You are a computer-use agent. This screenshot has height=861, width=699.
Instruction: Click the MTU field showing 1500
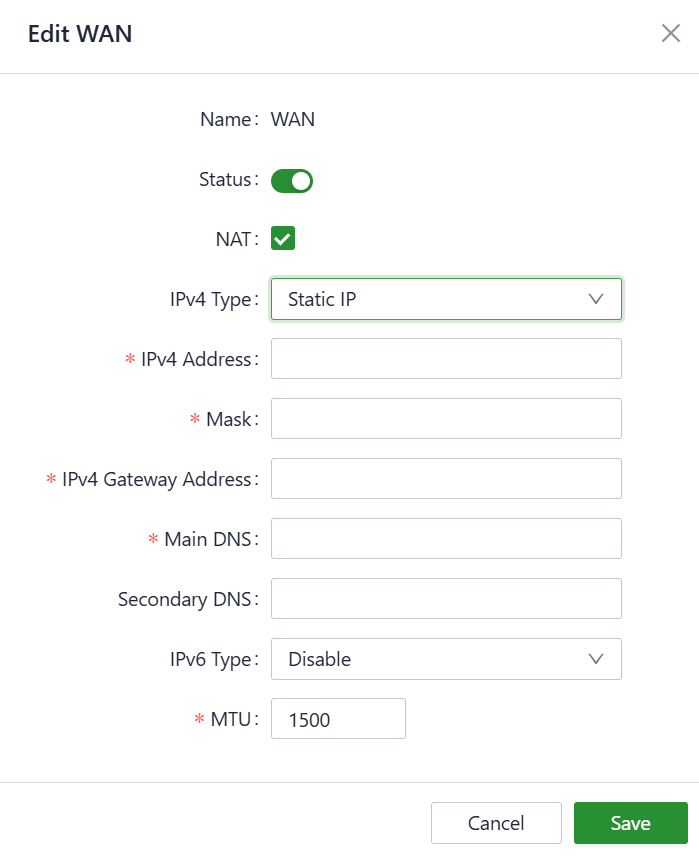click(x=338, y=719)
